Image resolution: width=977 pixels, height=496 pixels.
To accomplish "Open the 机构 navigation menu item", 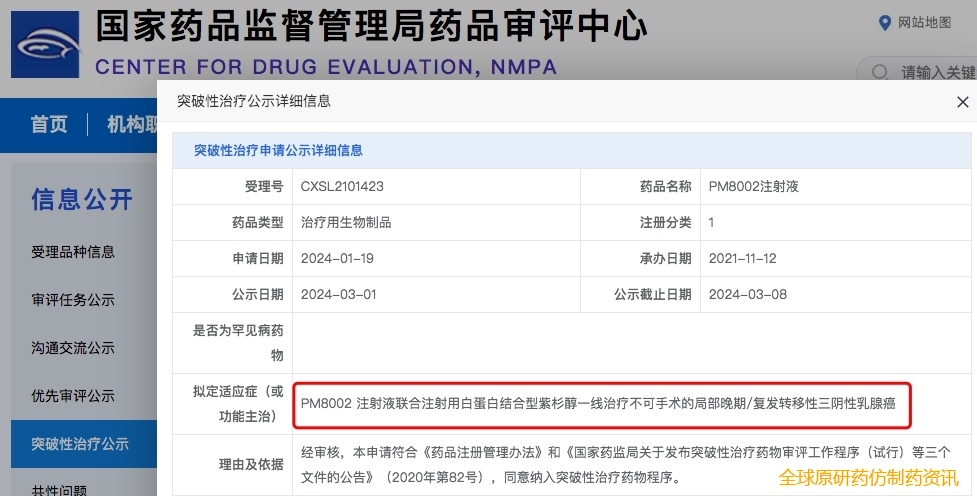I will 131,124.
